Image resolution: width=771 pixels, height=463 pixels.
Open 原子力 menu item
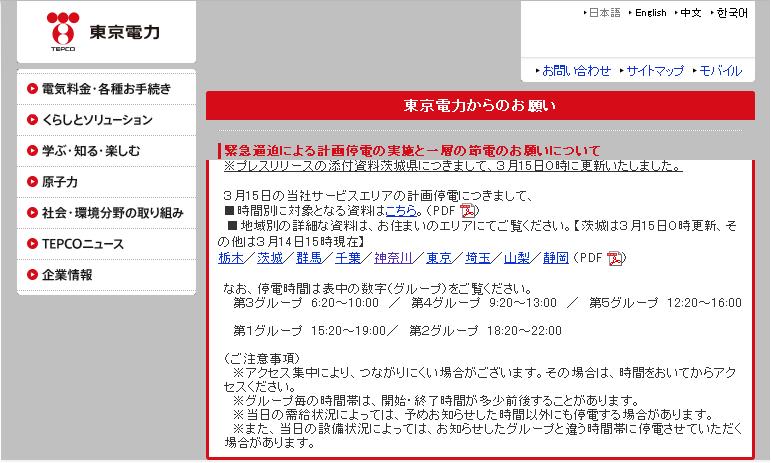coord(106,182)
